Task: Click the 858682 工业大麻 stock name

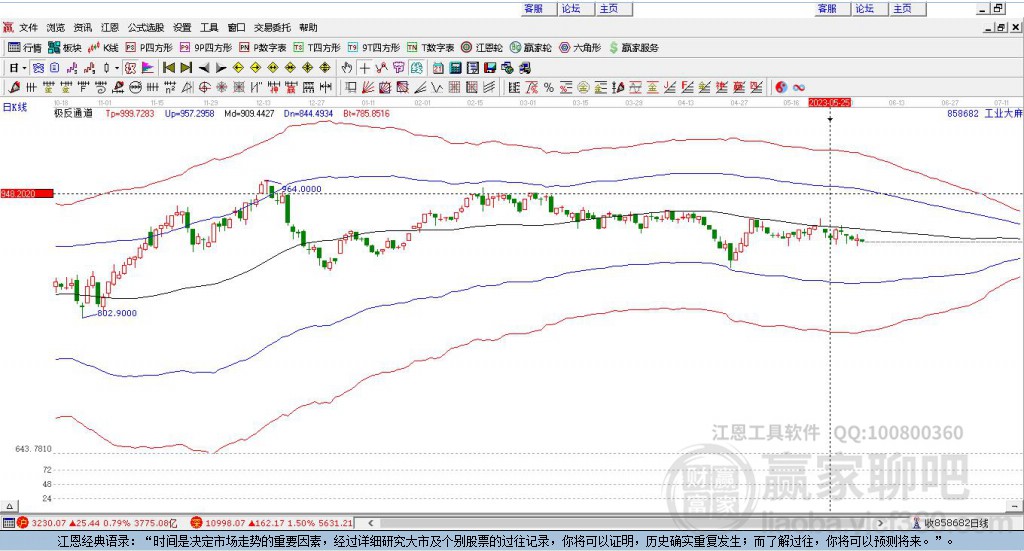Action: (x=984, y=114)
